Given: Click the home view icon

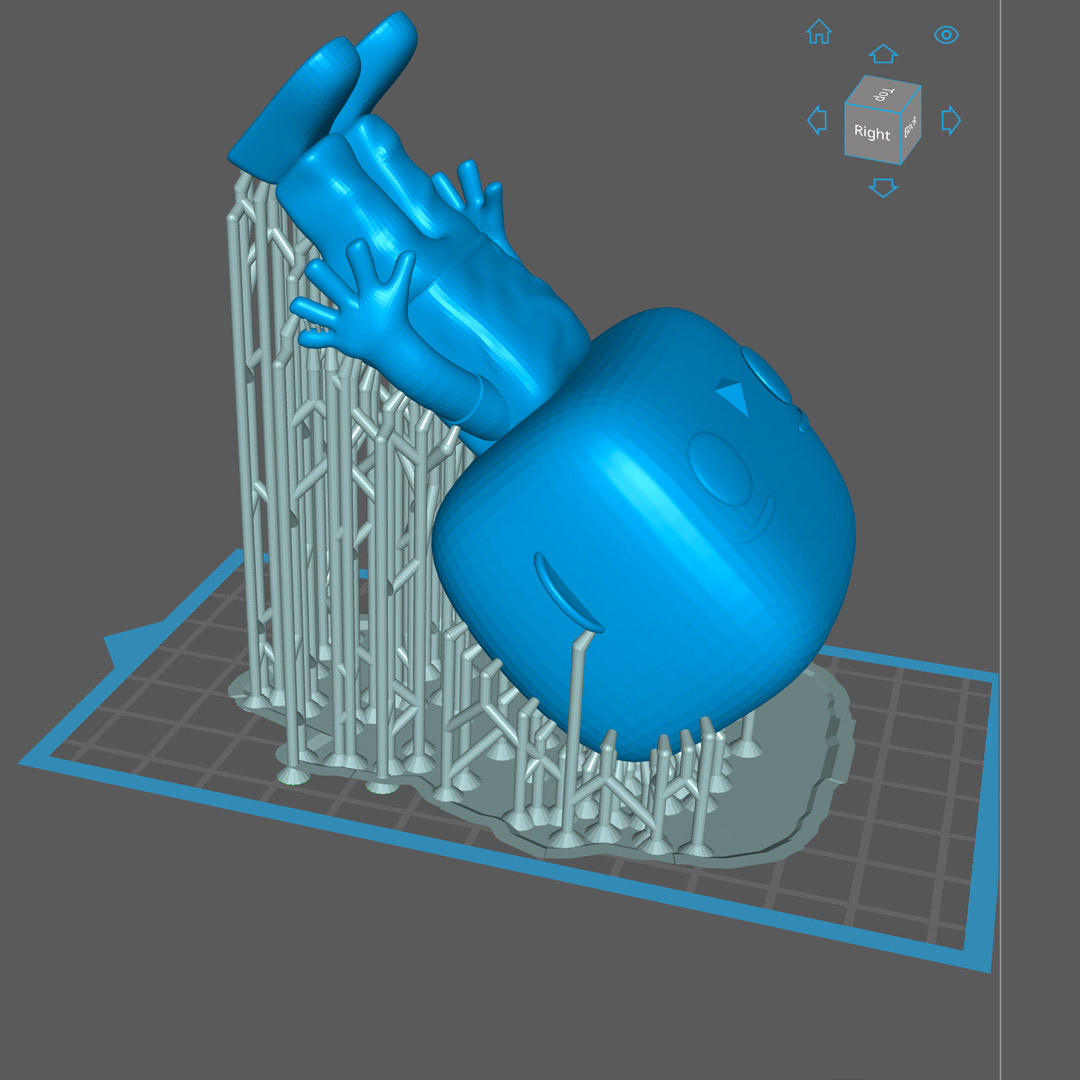Looking at the screenshot, I should pos(819,32).
